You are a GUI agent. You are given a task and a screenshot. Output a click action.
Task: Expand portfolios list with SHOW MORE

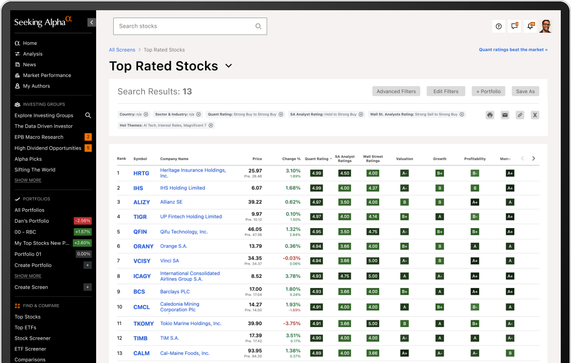coord(28,276)
